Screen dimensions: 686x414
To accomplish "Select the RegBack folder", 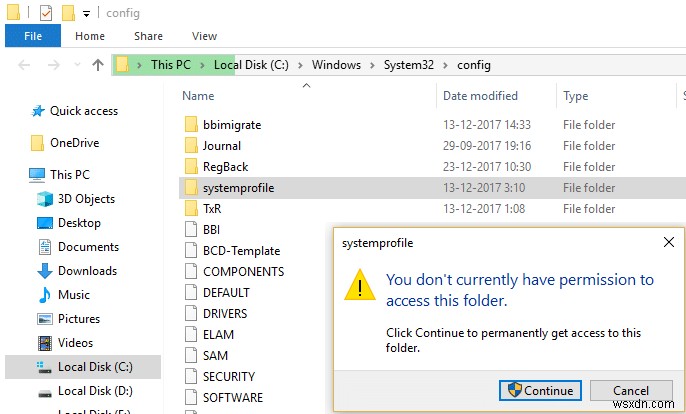I will 225,167.
